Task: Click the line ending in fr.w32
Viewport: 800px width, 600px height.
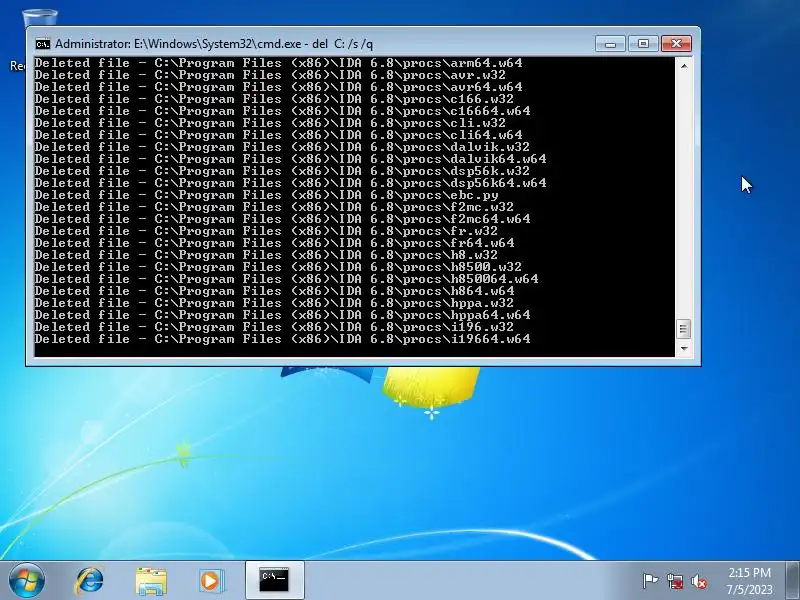Action: point(266,231)
